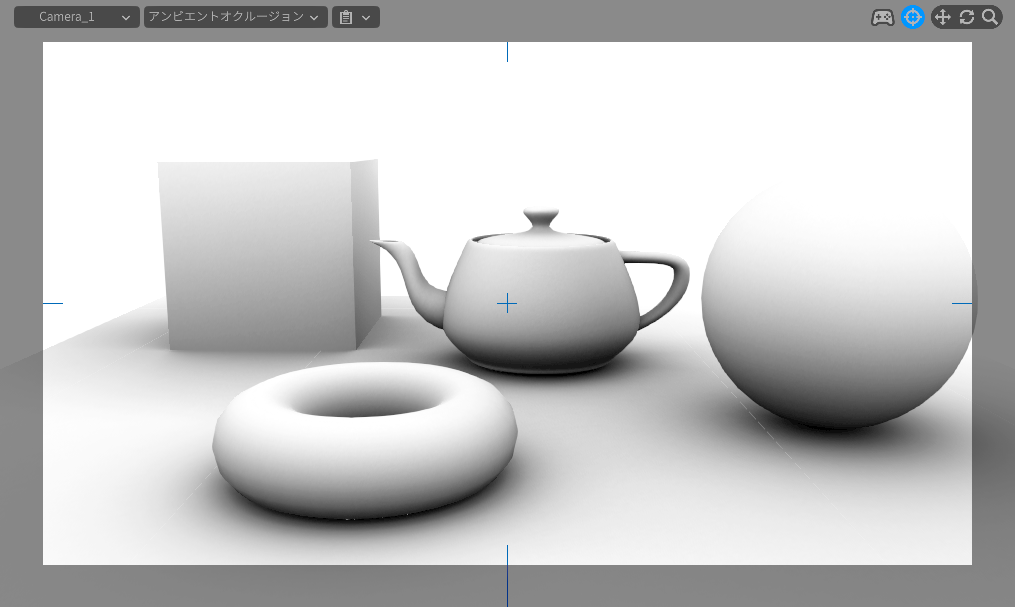Toggle the blue target crosshair button
Image resolution: width=1015 pixels, height=607 pixels.
(x=912, y=17)
